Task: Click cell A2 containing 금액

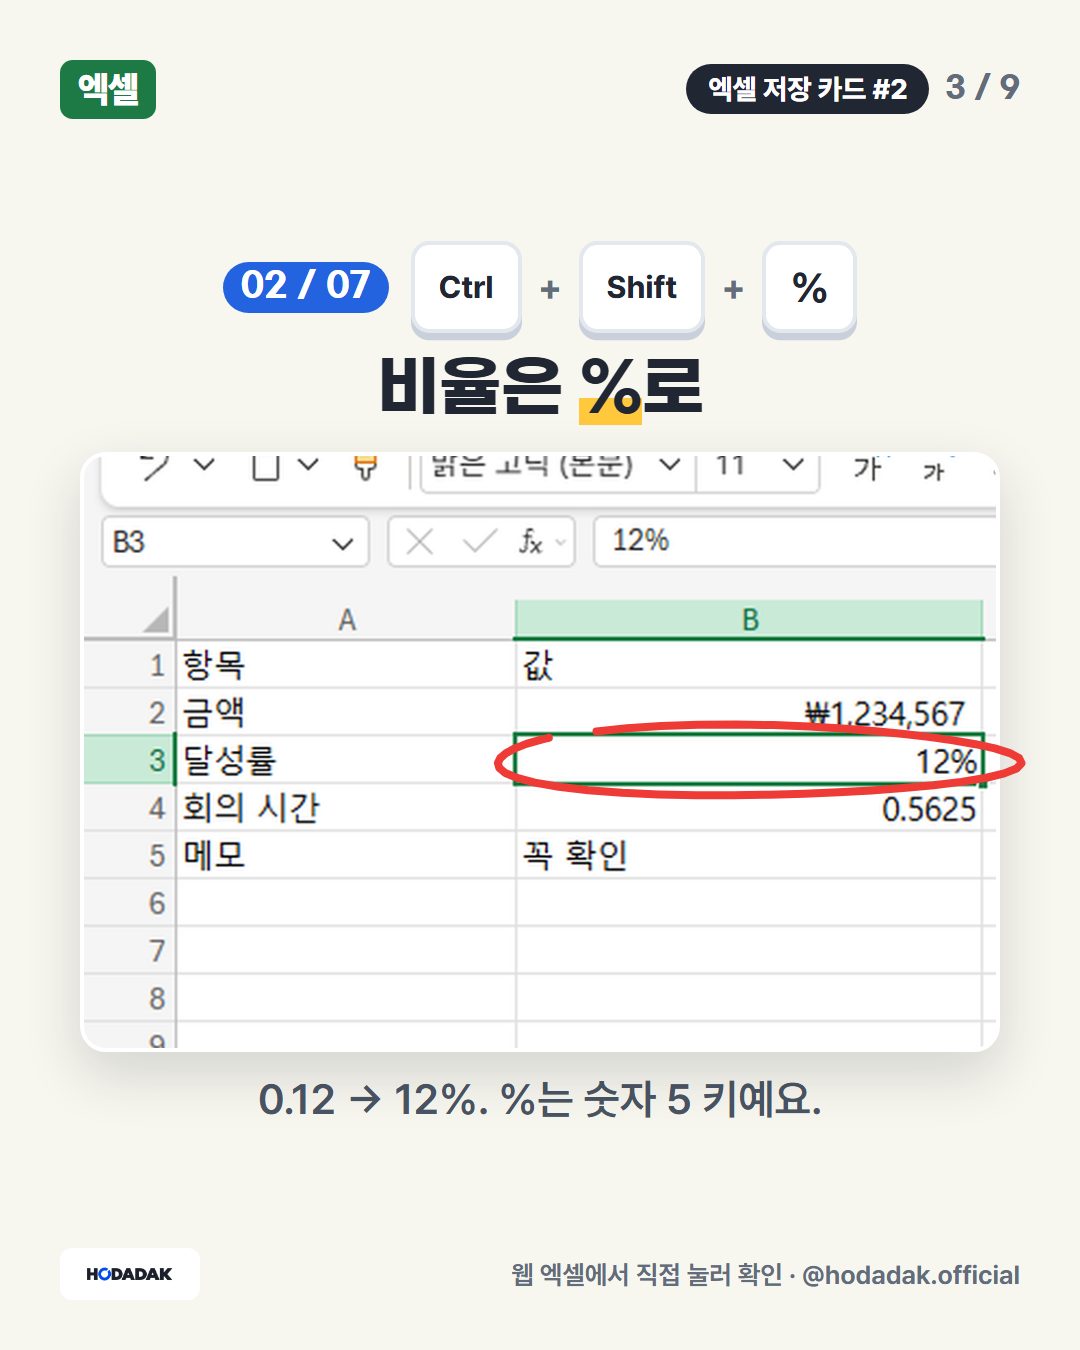Action: 346,712
